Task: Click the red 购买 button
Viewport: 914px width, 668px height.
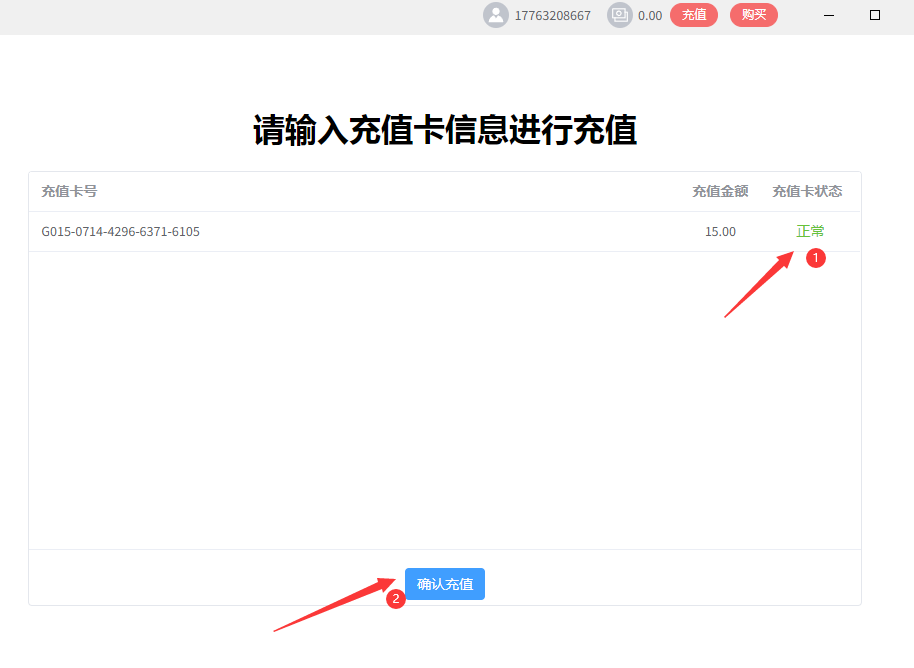Action: click(x=754, y=15)
